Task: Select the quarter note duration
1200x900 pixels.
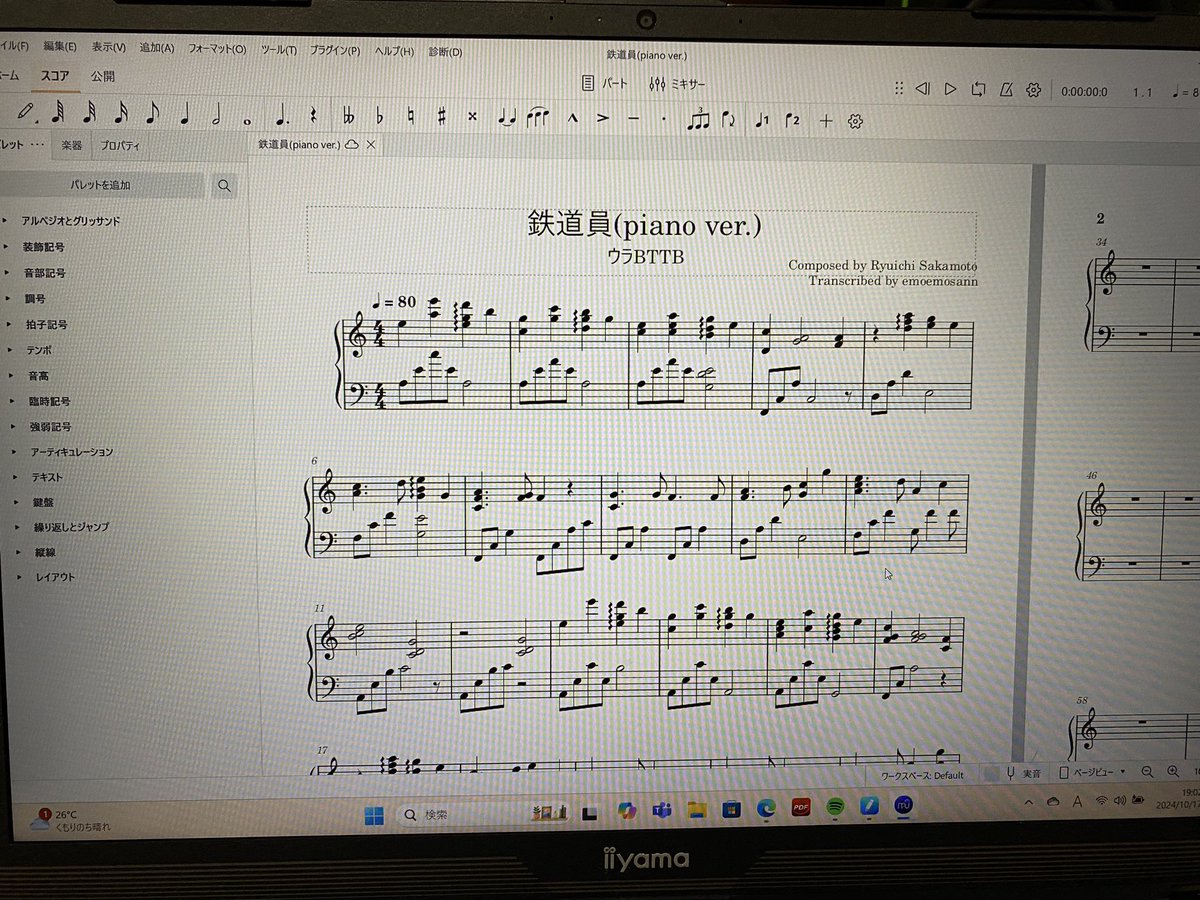Action: coord(182,119)
